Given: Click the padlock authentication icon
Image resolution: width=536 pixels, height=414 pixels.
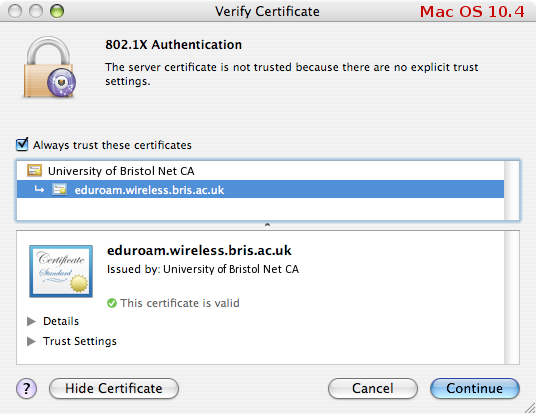Looking at the screenshot, I should (x=50, y=67).
